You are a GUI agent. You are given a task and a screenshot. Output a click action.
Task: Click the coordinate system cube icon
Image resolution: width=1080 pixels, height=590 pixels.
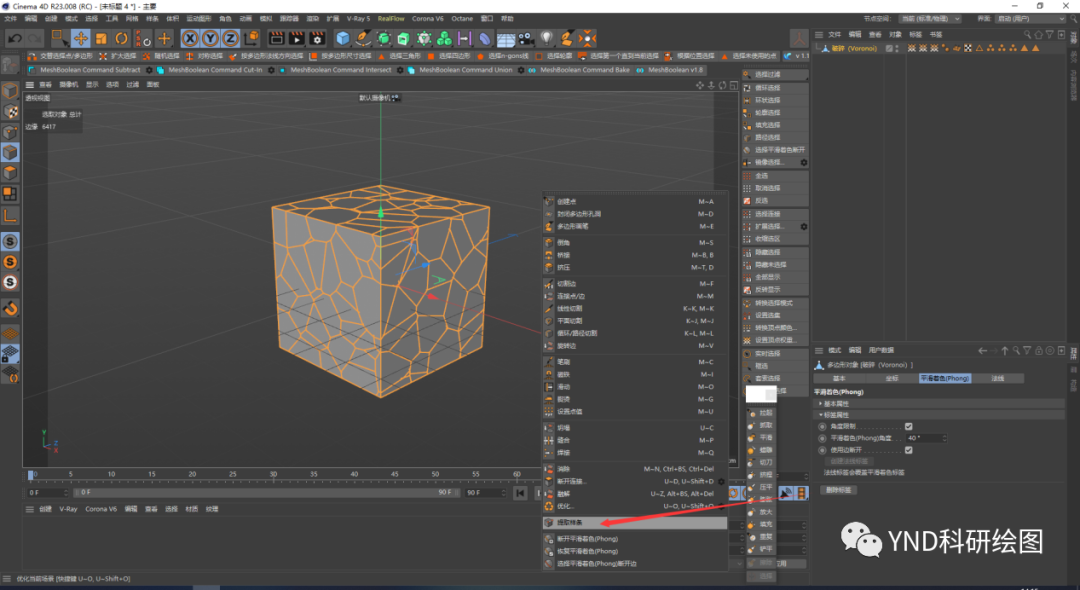(251, 39)
